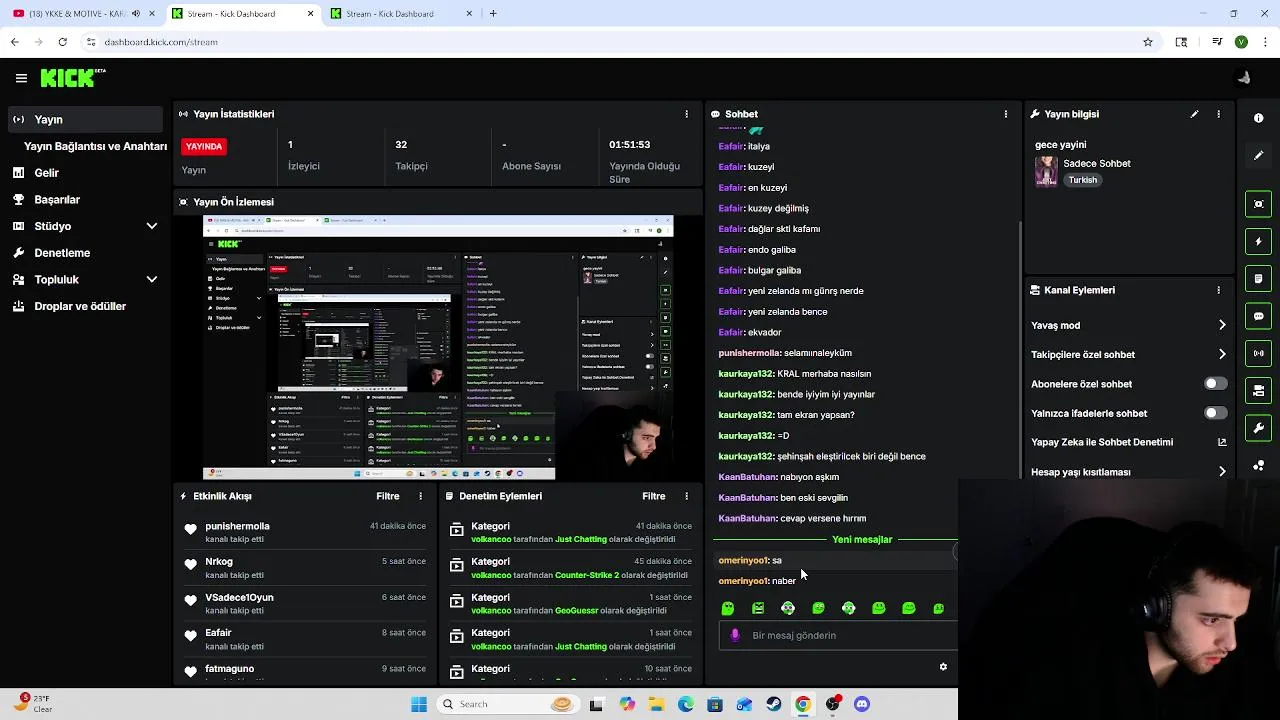Screen dimensions: 1280x720
Task: Open Steam from the taskbar
Action: pyautogui.click(x=773, y=704)
